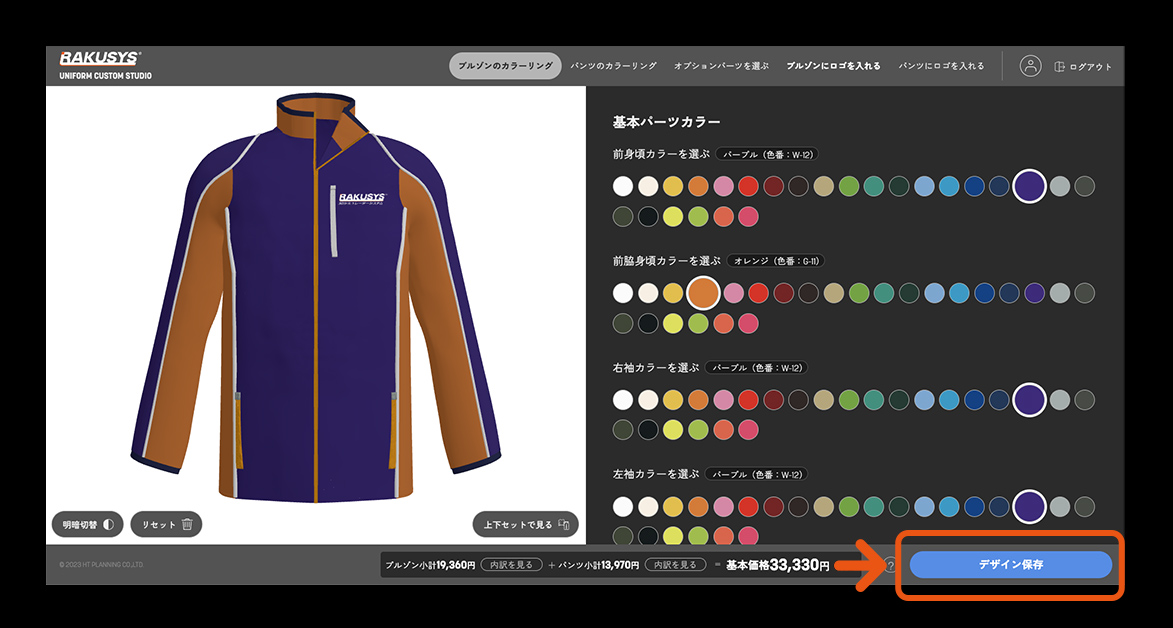Click the logout icon in header
The height and width of the screenshot is (628, 1173).
pos(1060,67)
